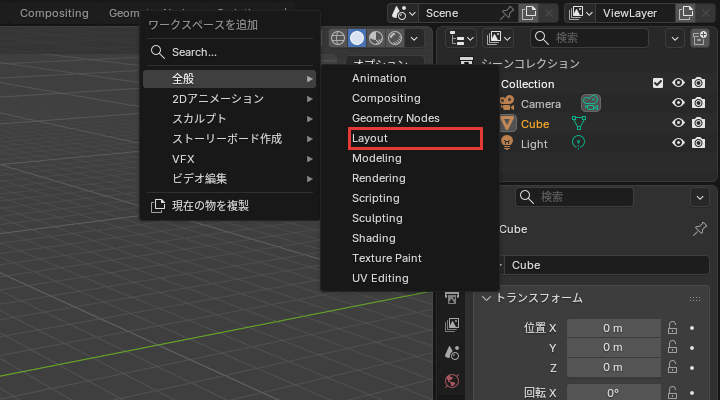Lock 位置 X padlock icon

pyautogui.click(x=672, y=327)
